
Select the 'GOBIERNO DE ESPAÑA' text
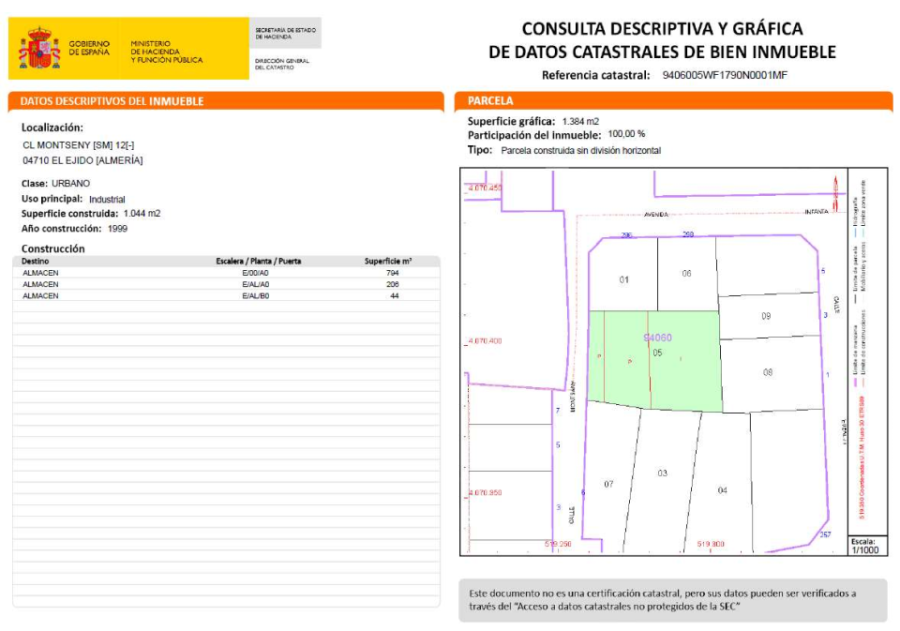pyautogui.click(x=89, y=48)
